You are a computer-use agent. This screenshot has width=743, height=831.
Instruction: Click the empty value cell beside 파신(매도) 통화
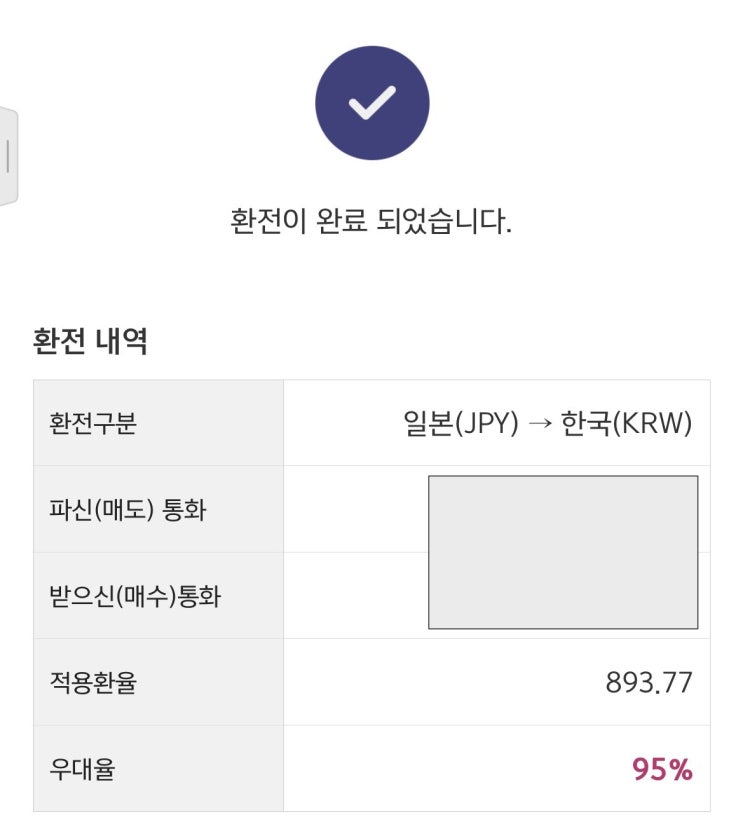point(355,510)
